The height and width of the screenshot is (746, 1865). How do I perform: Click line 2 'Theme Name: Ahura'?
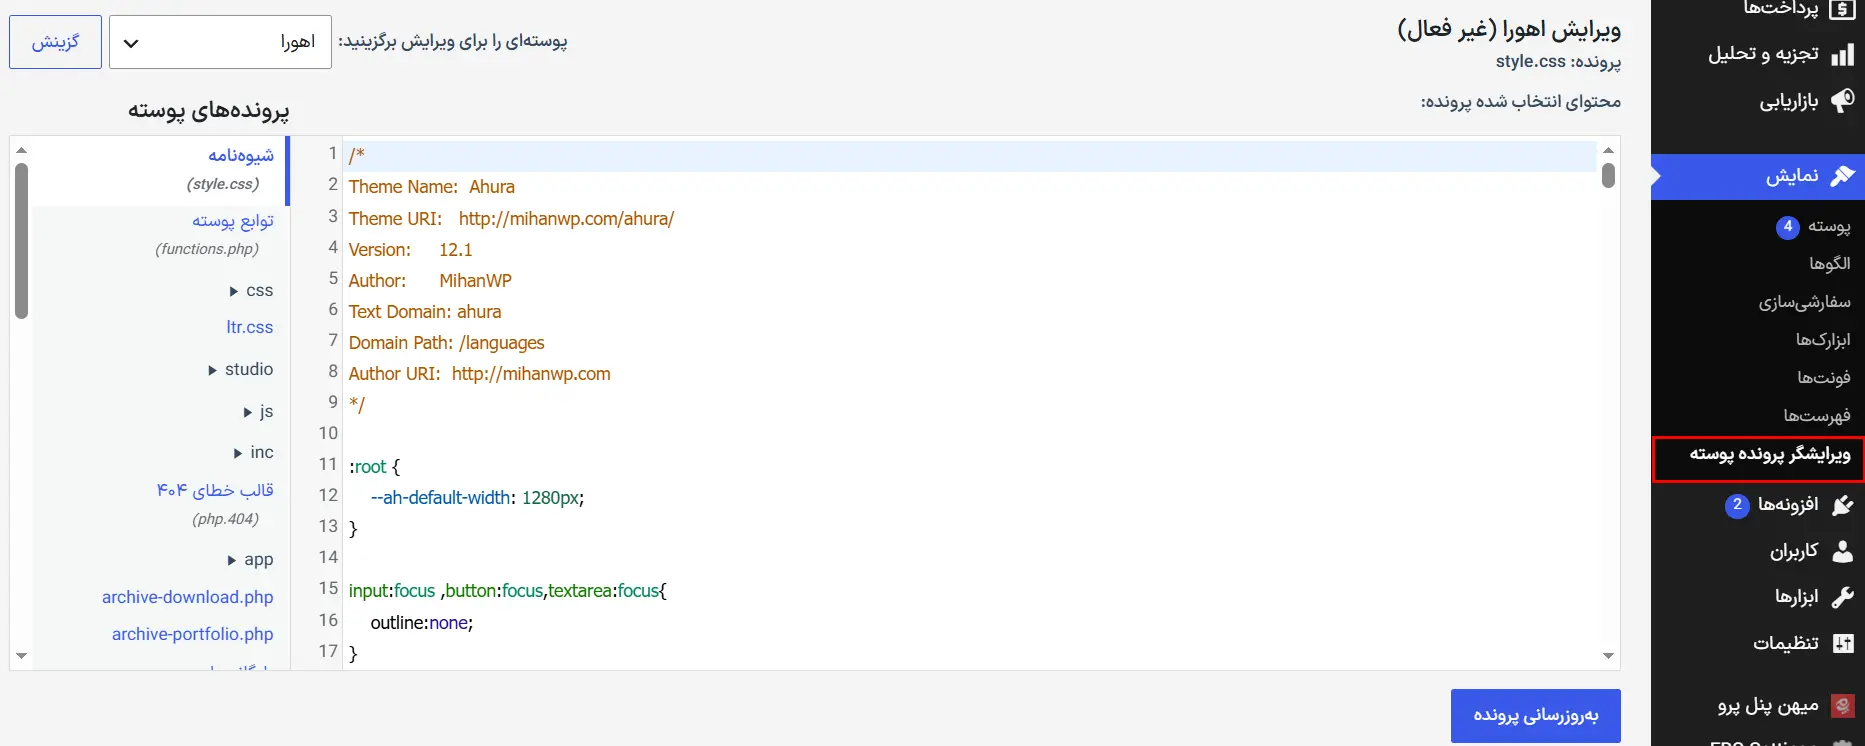pos(431,187)
